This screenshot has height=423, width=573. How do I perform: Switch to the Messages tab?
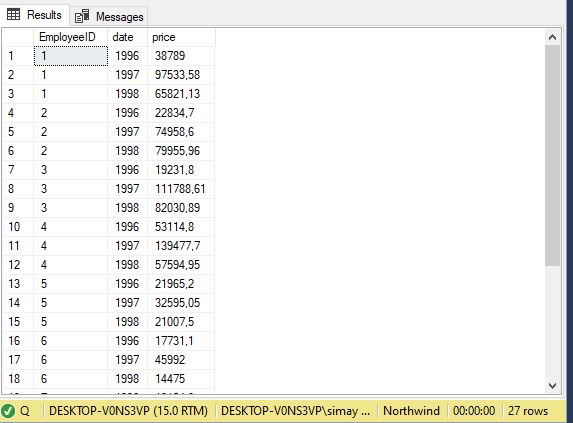tap(109, 16)
